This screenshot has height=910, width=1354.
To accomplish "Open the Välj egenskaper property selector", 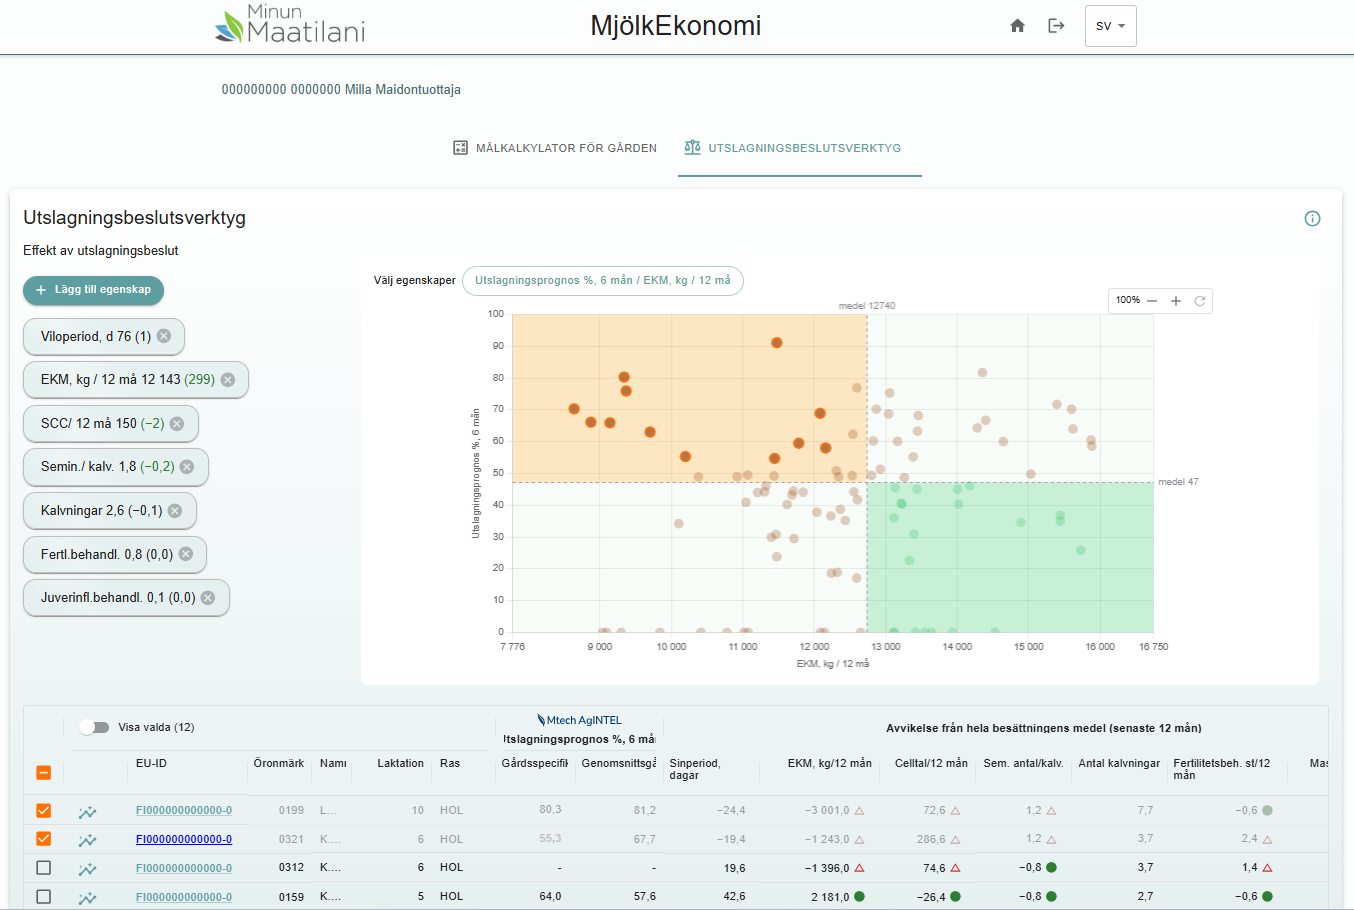I will [x=602, y=281].
